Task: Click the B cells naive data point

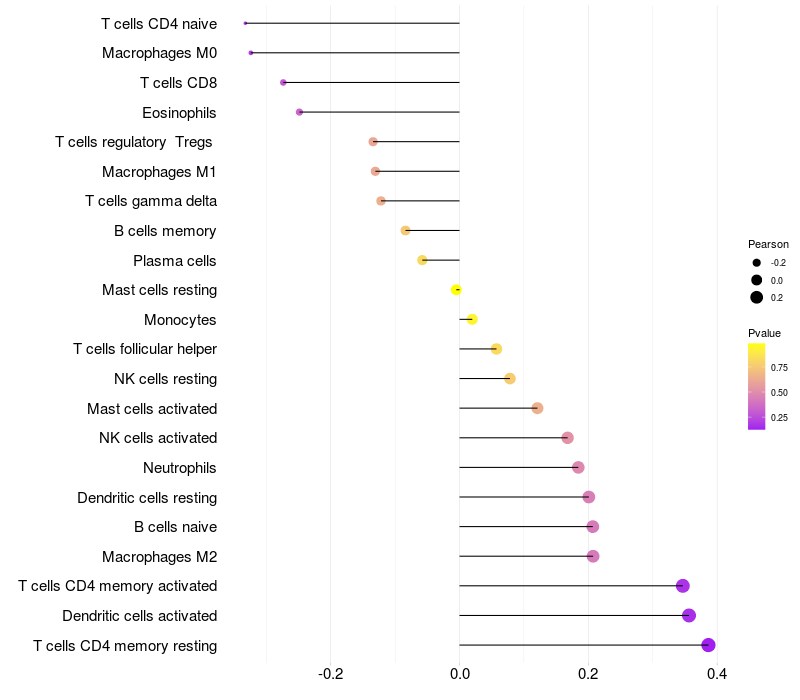Action: click(x=592, y=527)
